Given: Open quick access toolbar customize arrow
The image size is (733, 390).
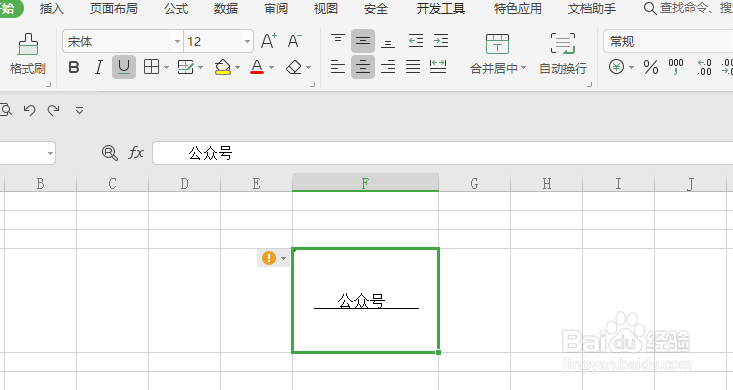Looking at the screenshot, I should pos(79,110).
